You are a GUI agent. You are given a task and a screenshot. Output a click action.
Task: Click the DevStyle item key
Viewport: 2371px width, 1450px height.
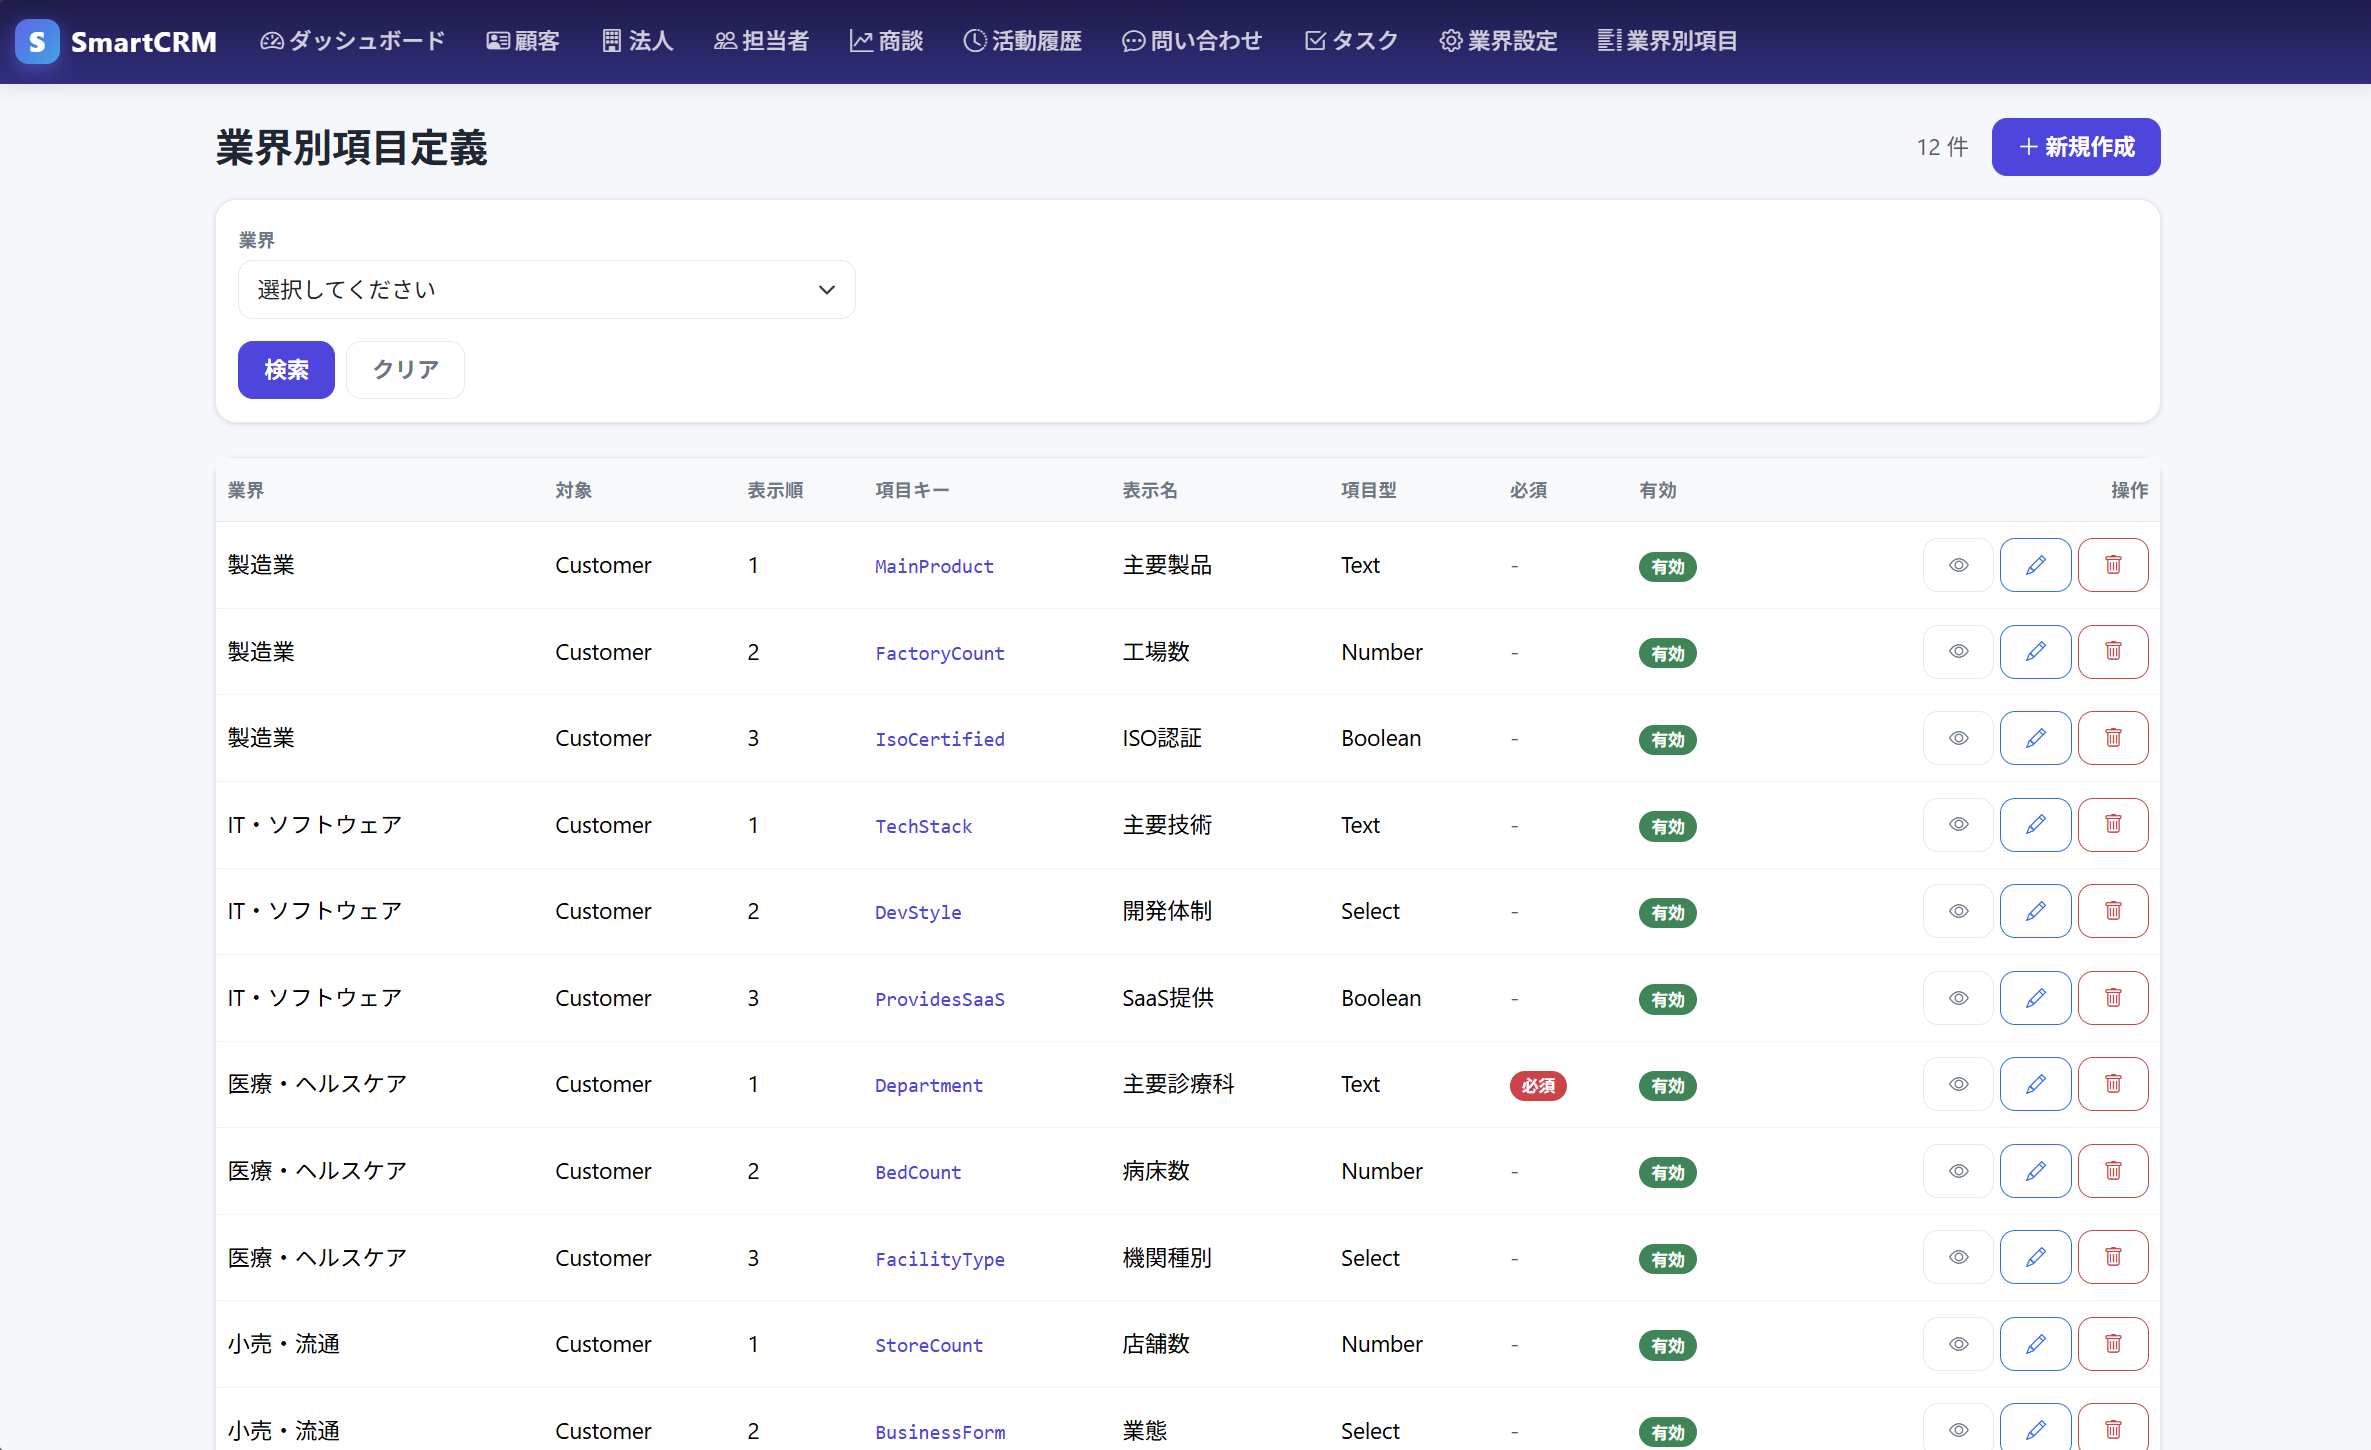point(918,912)
